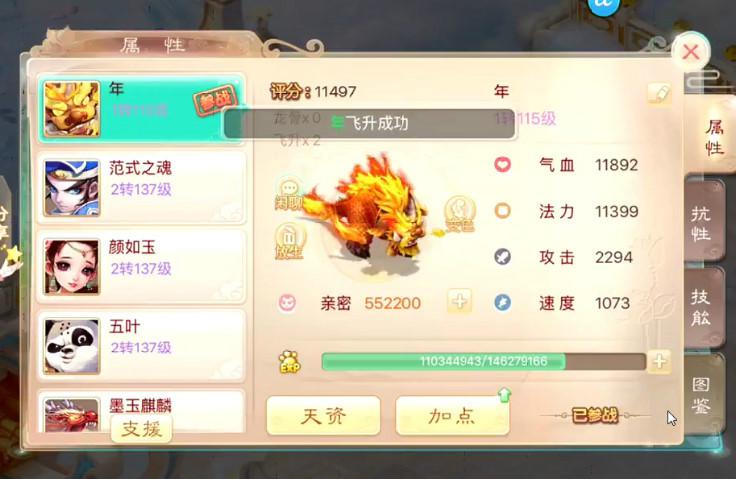Viewport: 736px width, 479px height.
Task: Select the 年 pet in list
Action: (141, 109)
